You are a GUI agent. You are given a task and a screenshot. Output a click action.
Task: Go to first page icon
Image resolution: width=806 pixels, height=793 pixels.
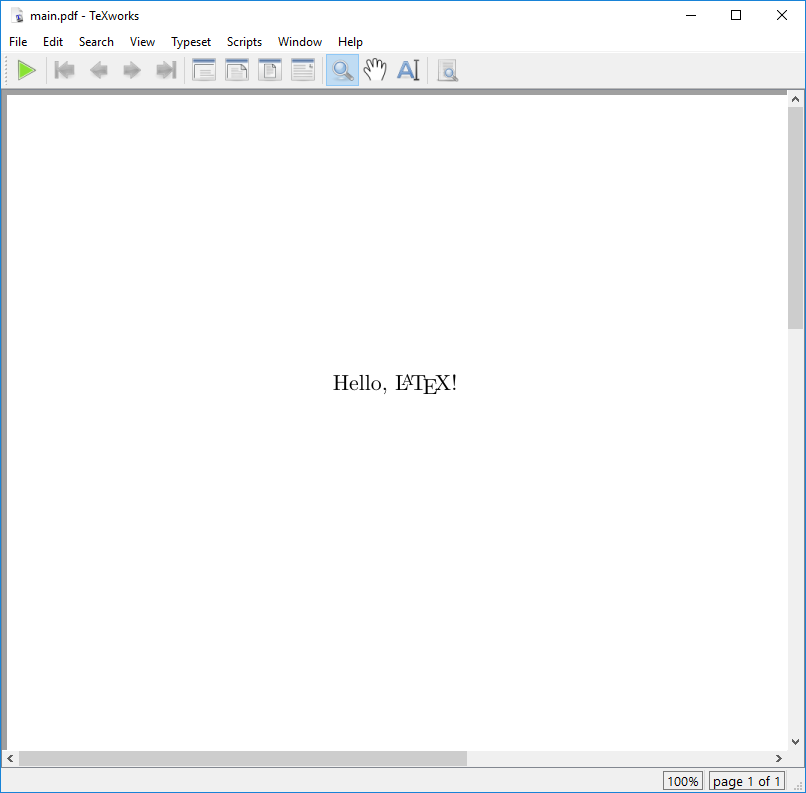[x=65, y=70]
